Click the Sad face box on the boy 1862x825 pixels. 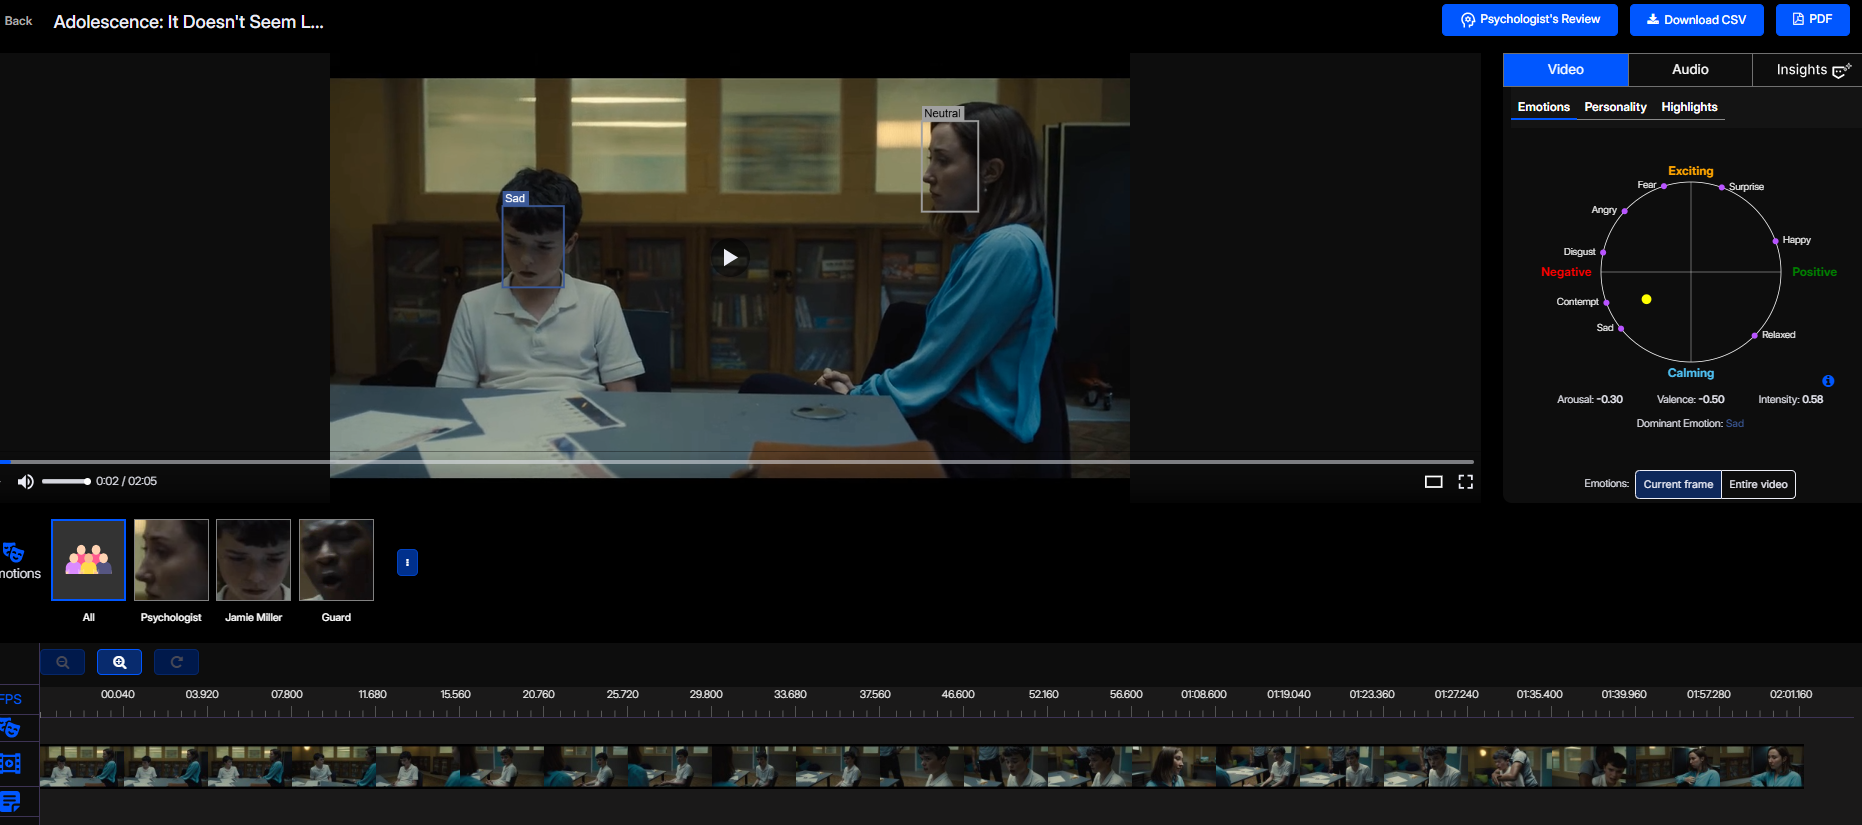tap(533, 246)
